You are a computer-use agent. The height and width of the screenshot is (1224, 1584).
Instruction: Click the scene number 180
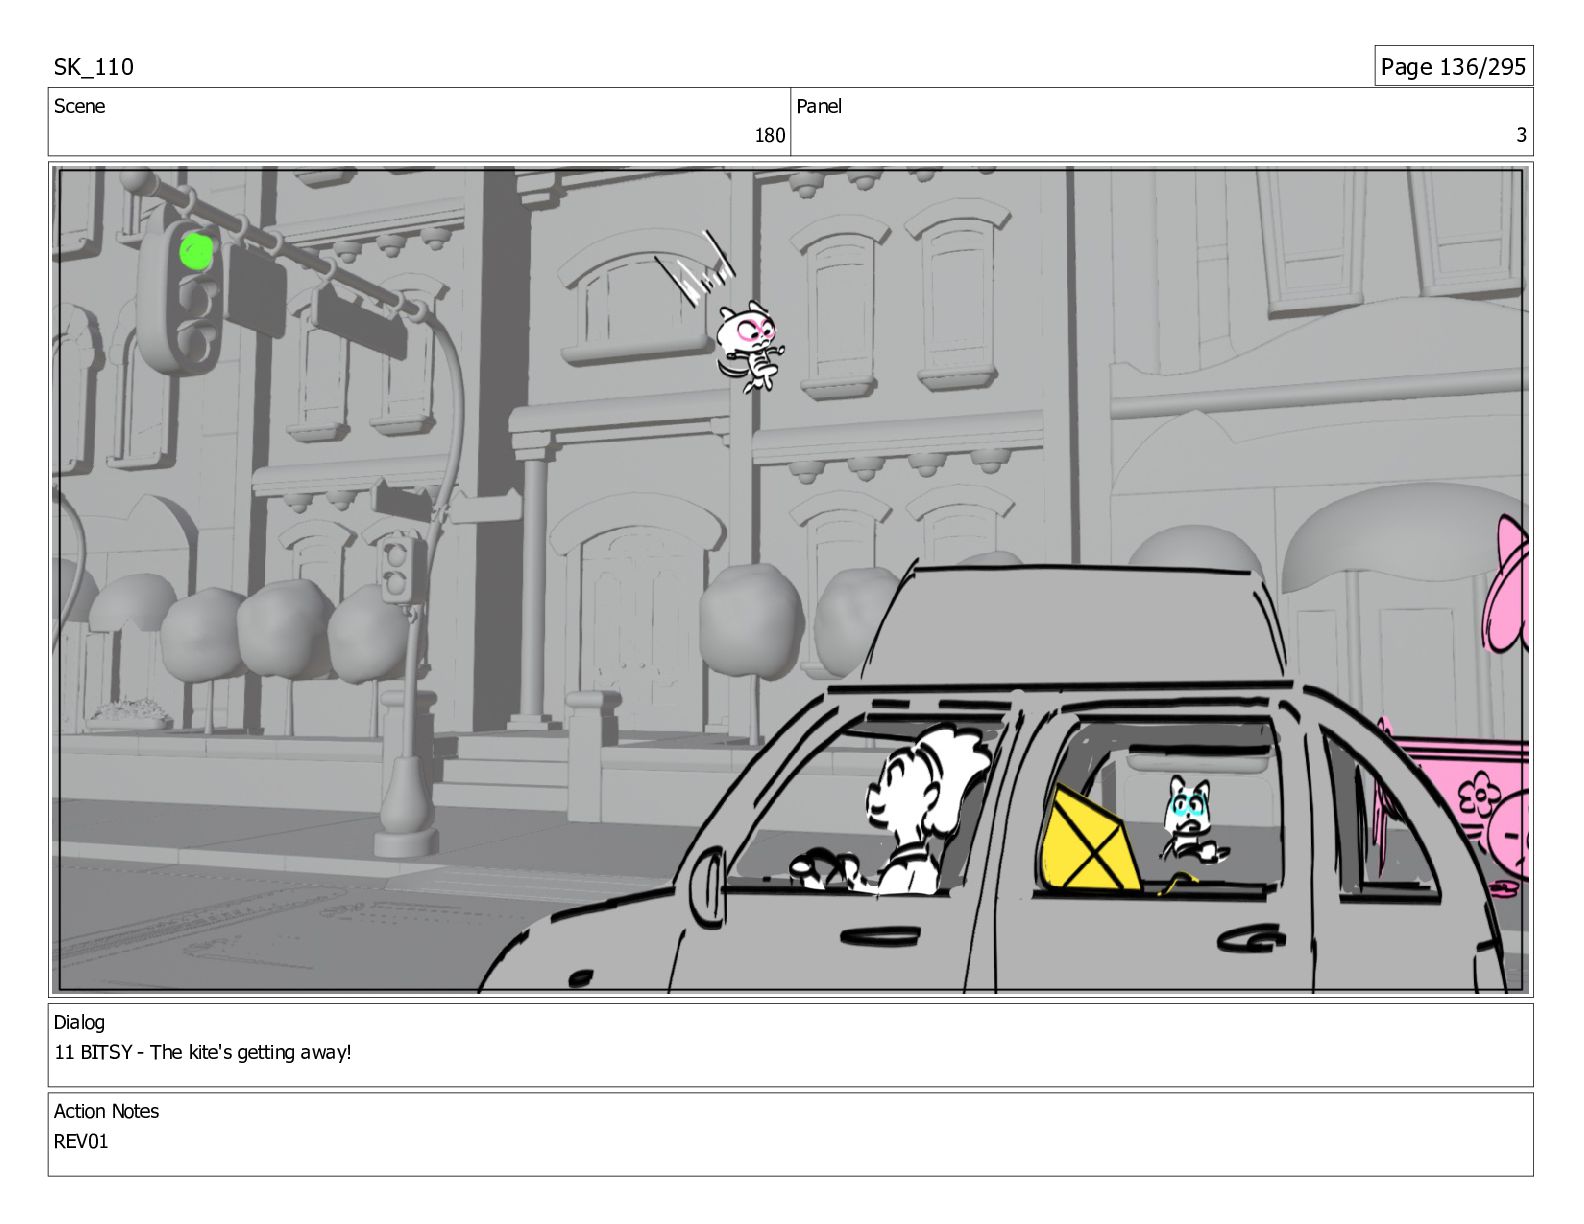coord(769,135)
